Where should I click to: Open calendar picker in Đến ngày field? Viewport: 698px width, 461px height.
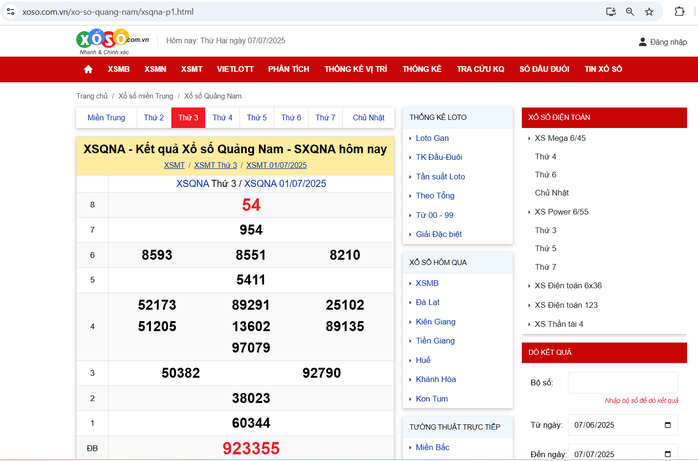tap(667, 453)
